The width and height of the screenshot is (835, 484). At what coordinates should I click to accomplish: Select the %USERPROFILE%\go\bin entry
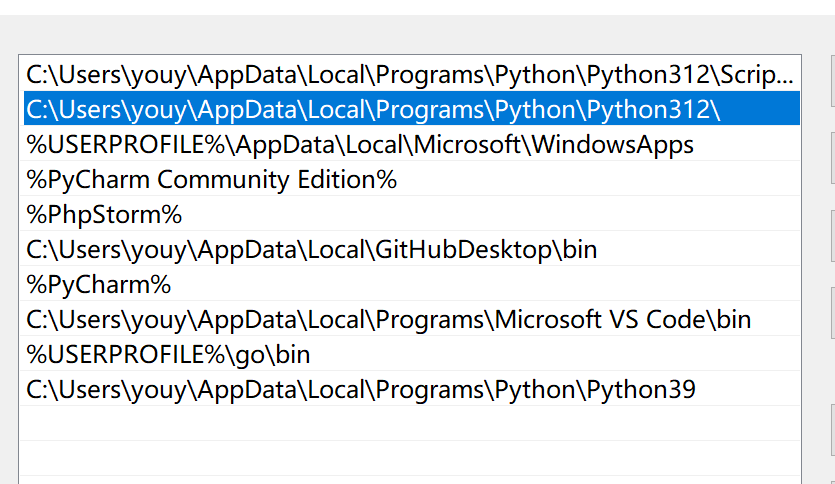pyautogui.click(x=411, y=354)
